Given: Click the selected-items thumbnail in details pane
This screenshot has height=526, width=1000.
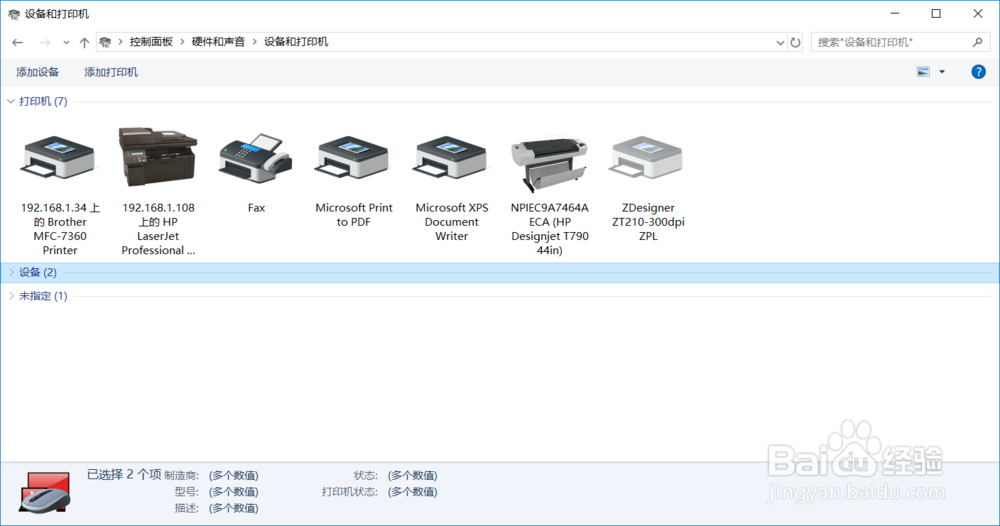Looking at the screenshot, I should pyautogui.click(x=45, y=492).
